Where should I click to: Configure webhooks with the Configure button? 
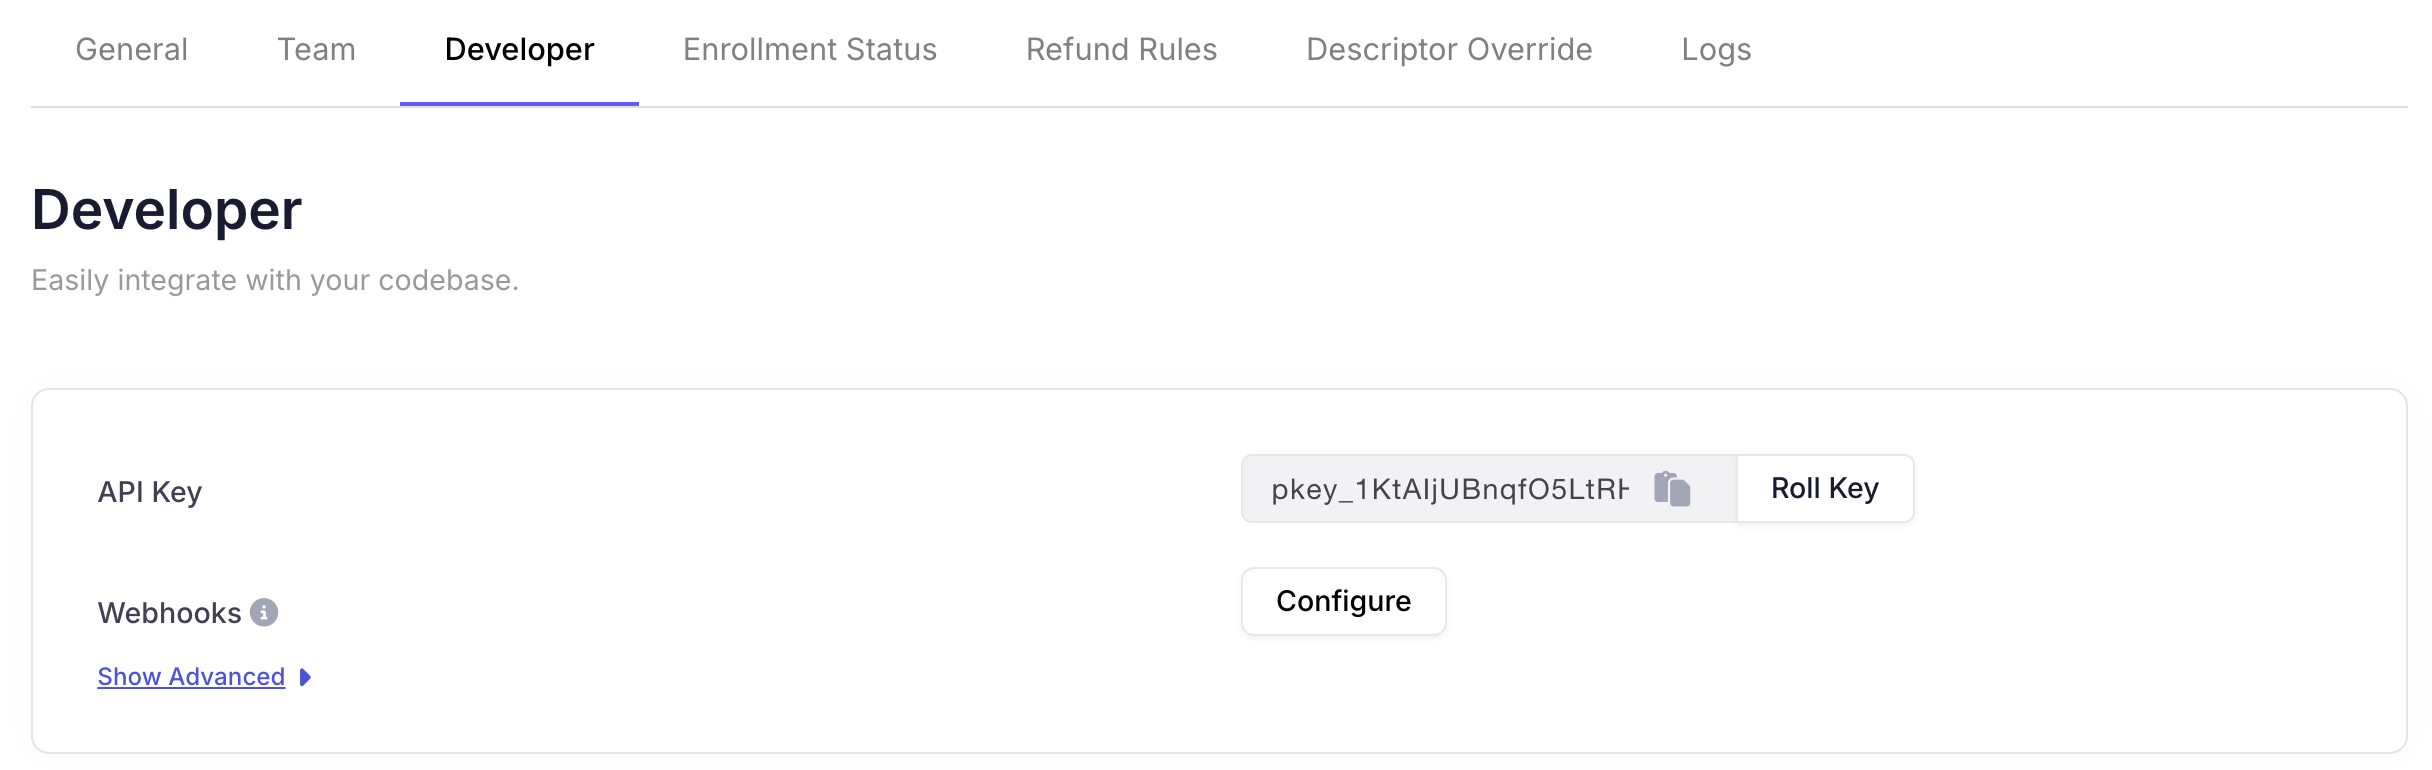(1343, 601)
